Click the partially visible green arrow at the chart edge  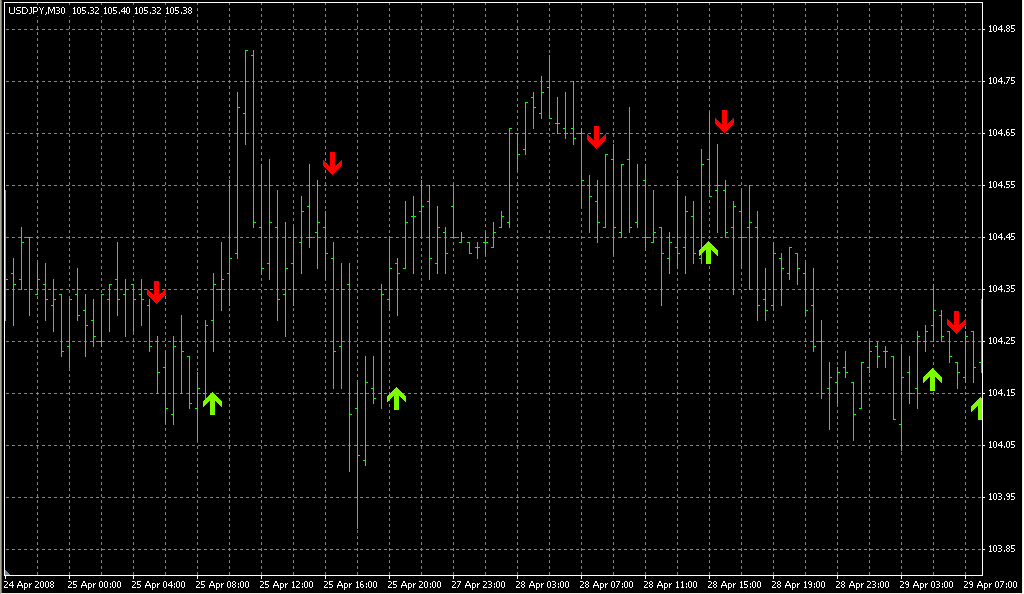click(977, 409)
